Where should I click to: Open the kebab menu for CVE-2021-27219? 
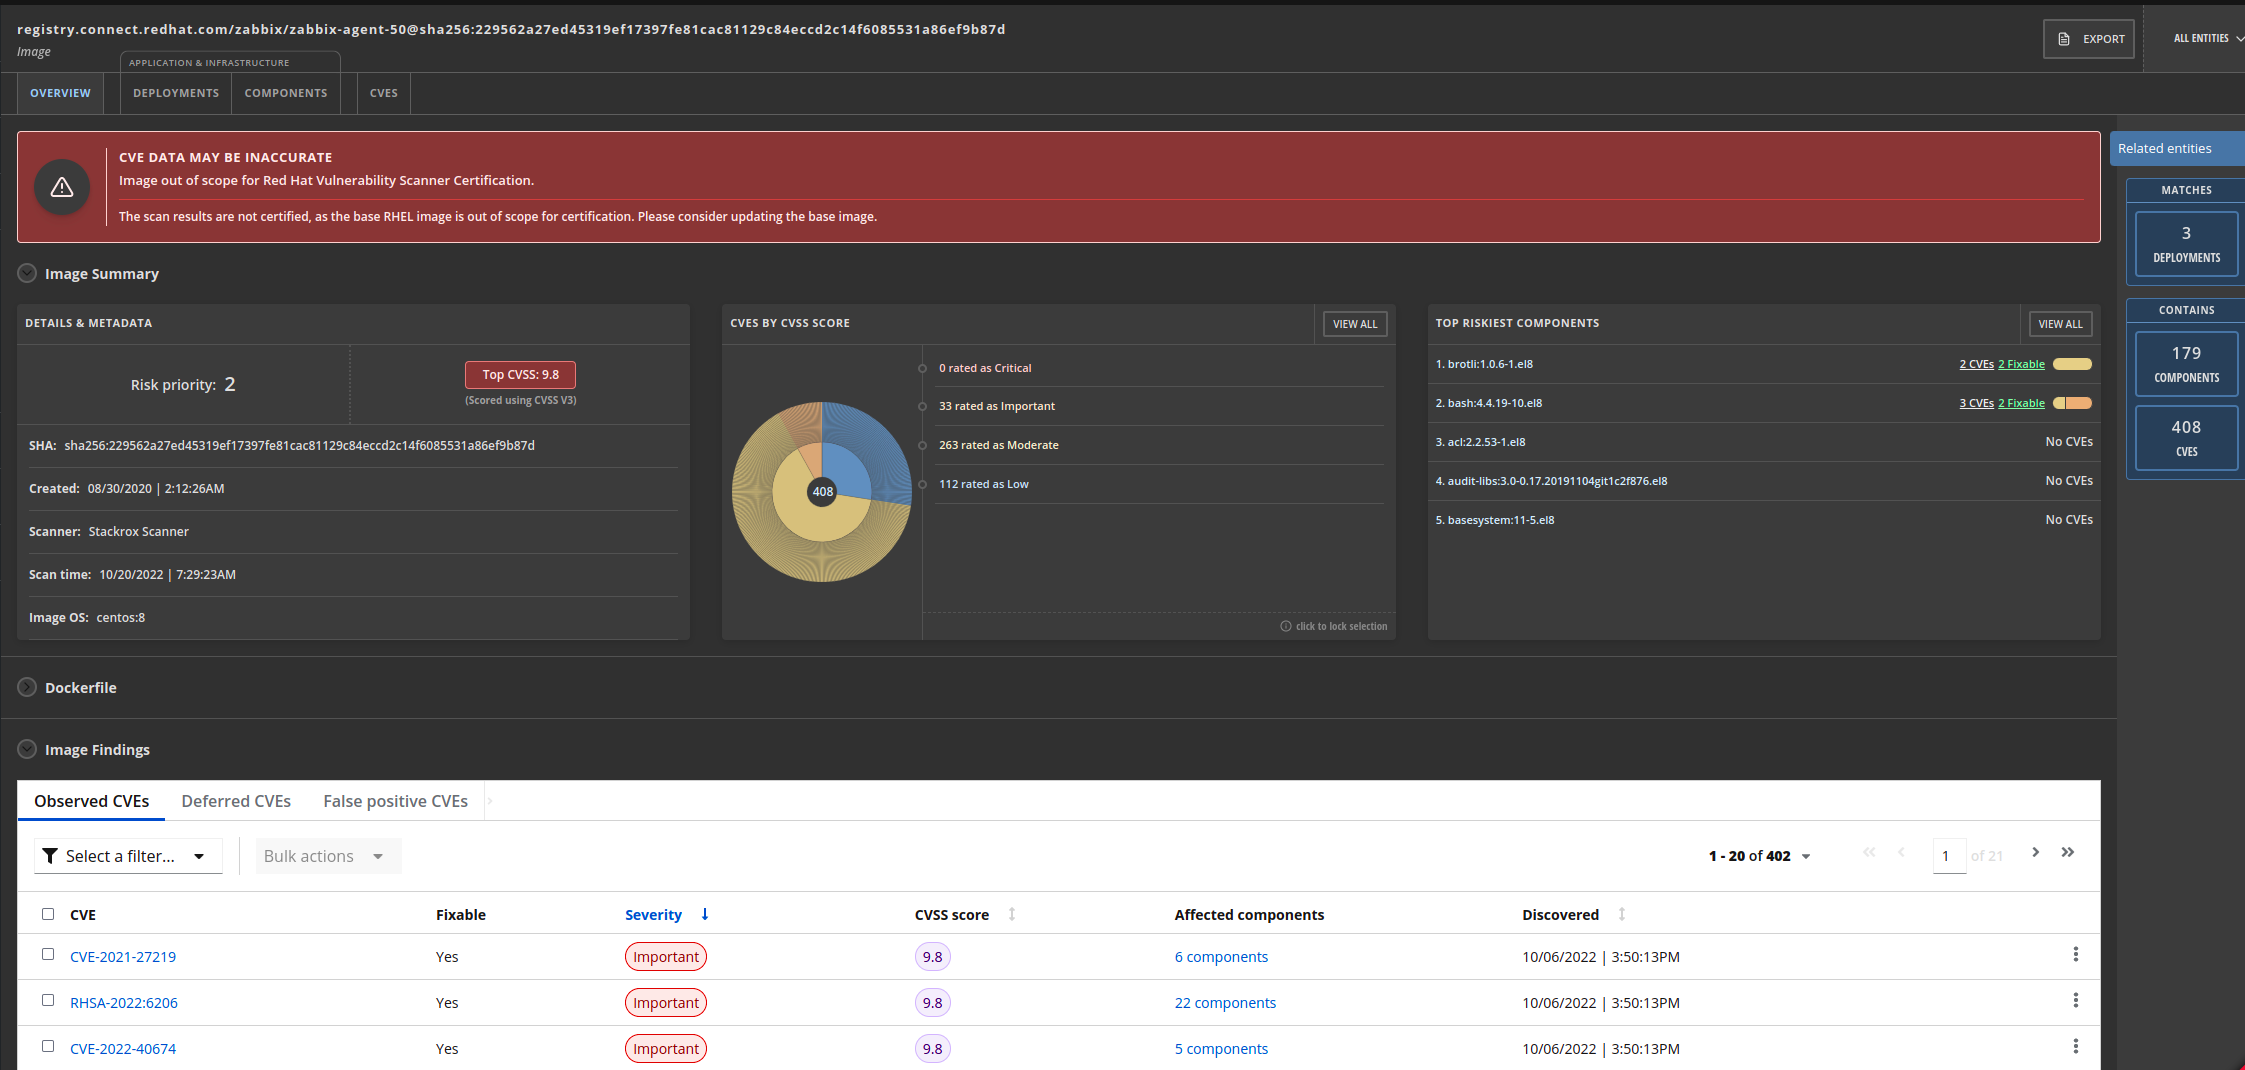coord(2076,954)
